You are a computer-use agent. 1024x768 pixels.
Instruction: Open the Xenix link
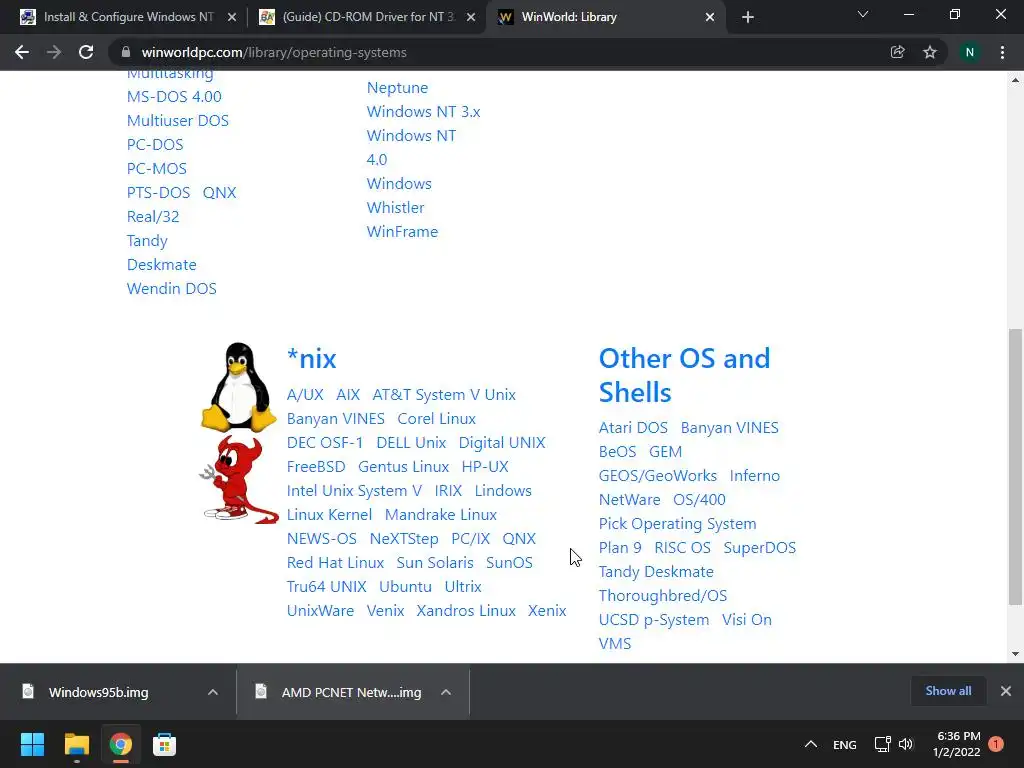click(547, 611)
